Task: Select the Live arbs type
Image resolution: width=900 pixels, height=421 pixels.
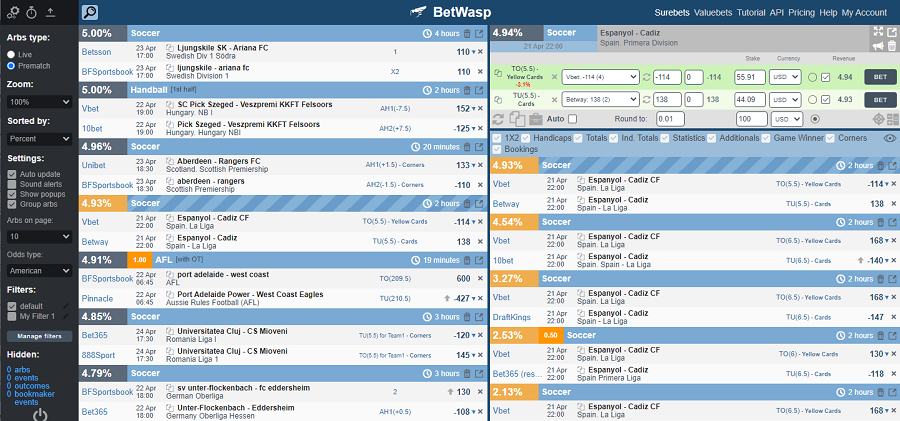Action: [11, 54]
